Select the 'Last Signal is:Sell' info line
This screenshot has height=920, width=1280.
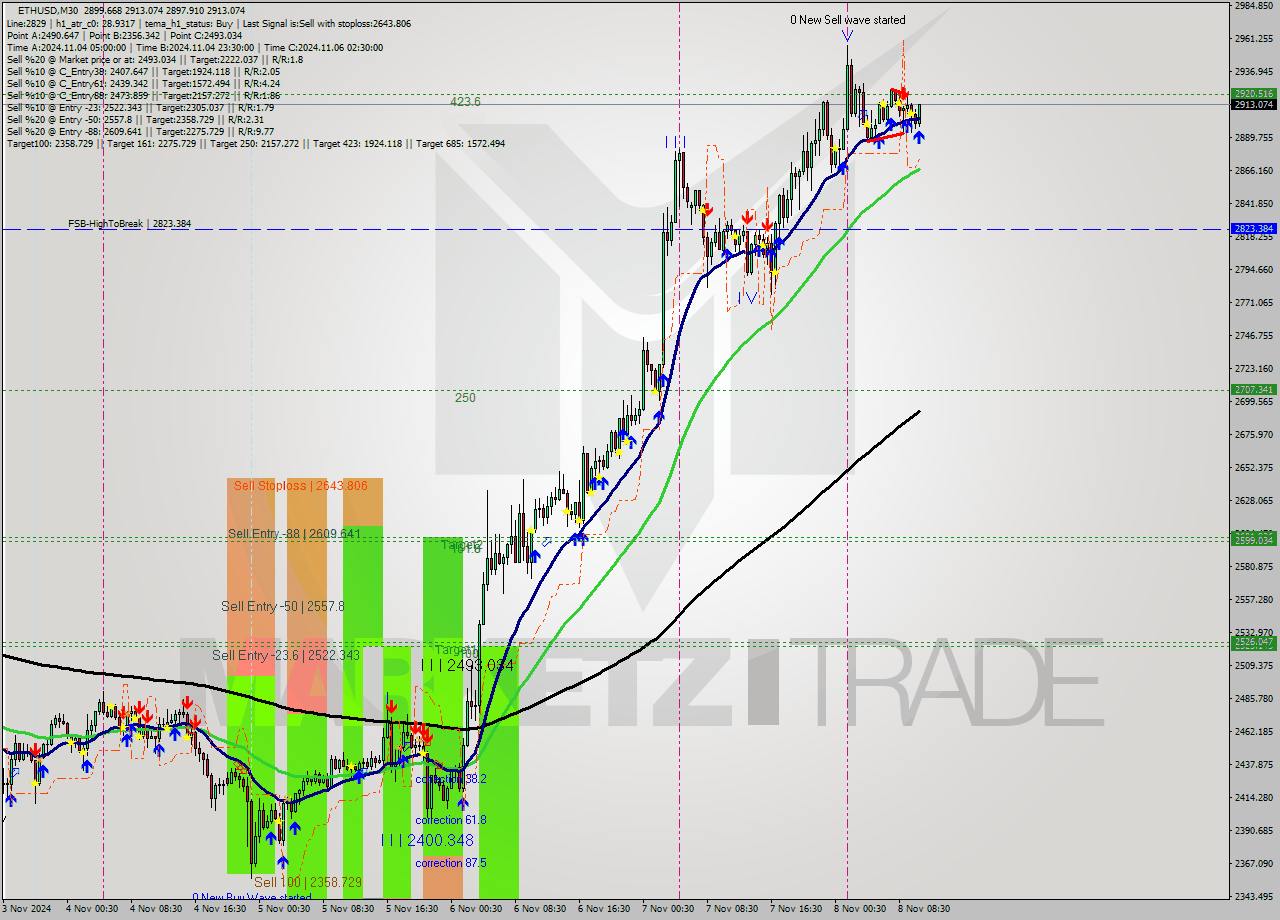(x=208, y=23)
